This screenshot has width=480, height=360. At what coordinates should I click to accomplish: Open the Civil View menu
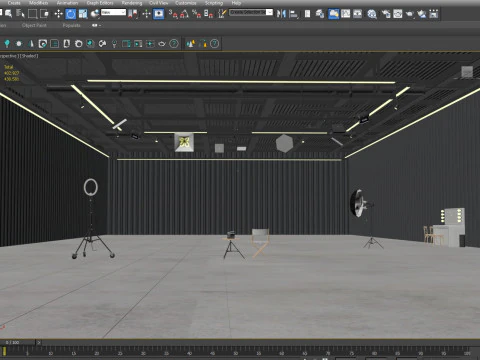pyautogui.click(x=159, y=3)
